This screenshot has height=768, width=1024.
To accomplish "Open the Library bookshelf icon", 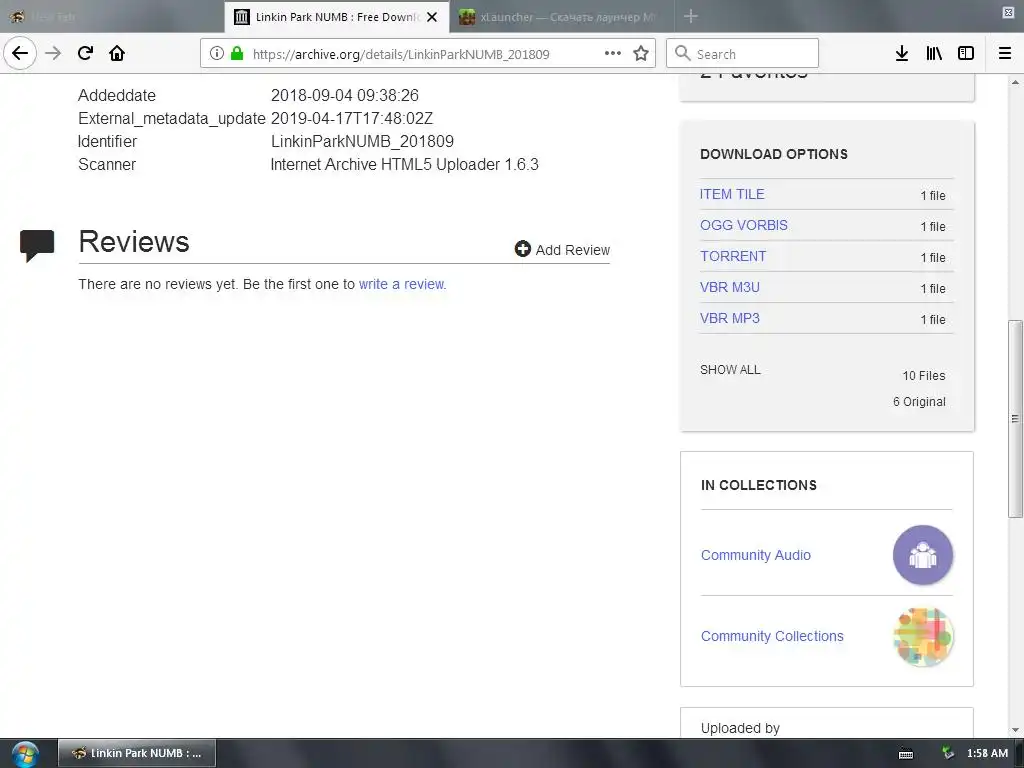I will pyautogui.click(x=934, y=53).
